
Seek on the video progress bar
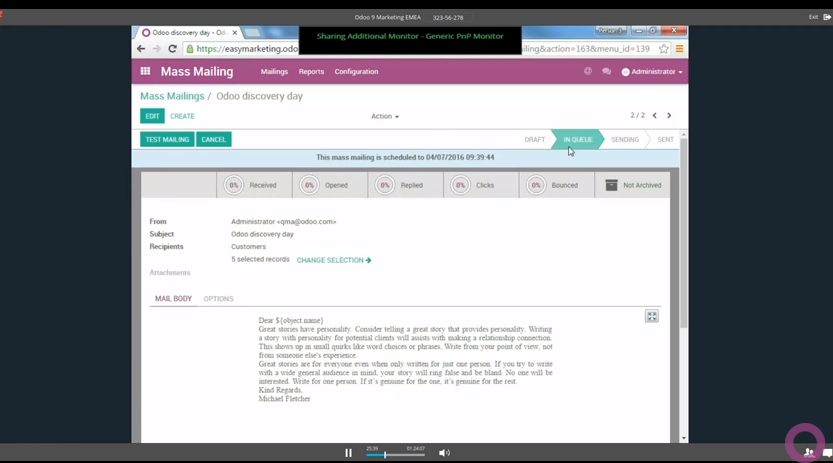(396, 455)
